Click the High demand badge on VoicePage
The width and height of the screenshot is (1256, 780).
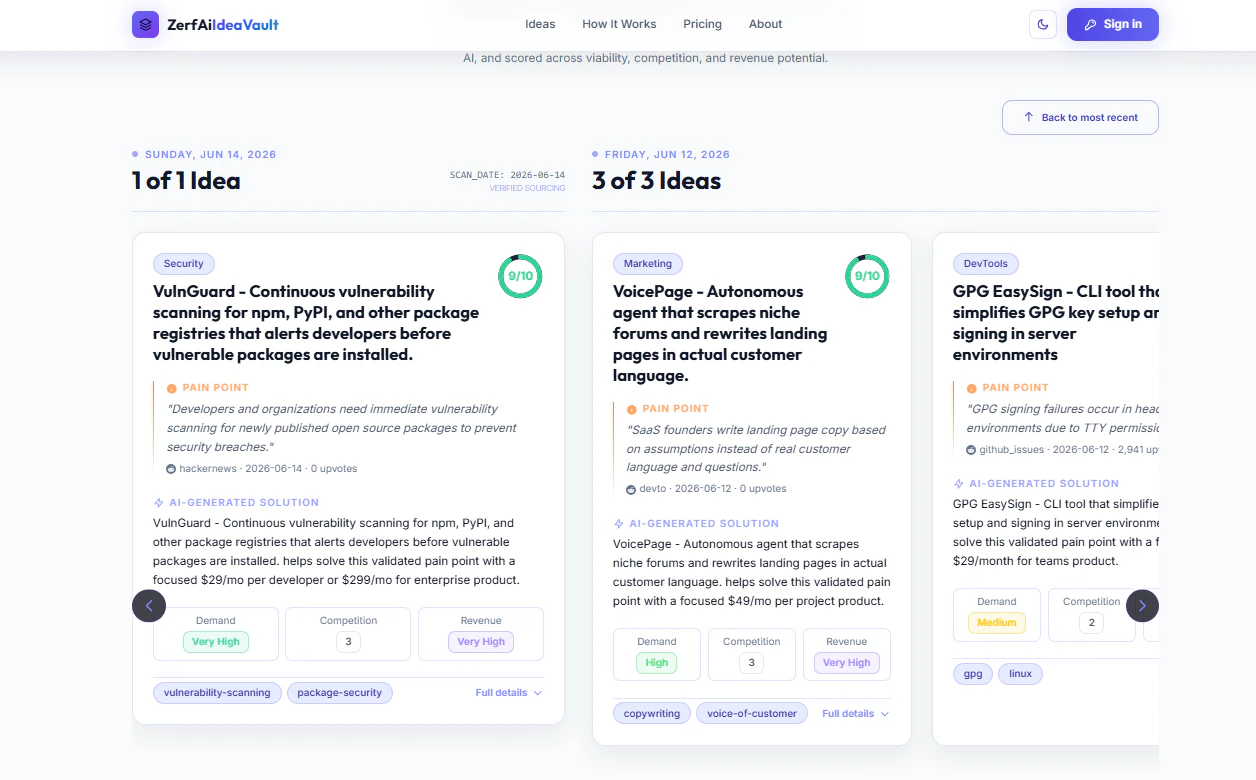(657, 663)
